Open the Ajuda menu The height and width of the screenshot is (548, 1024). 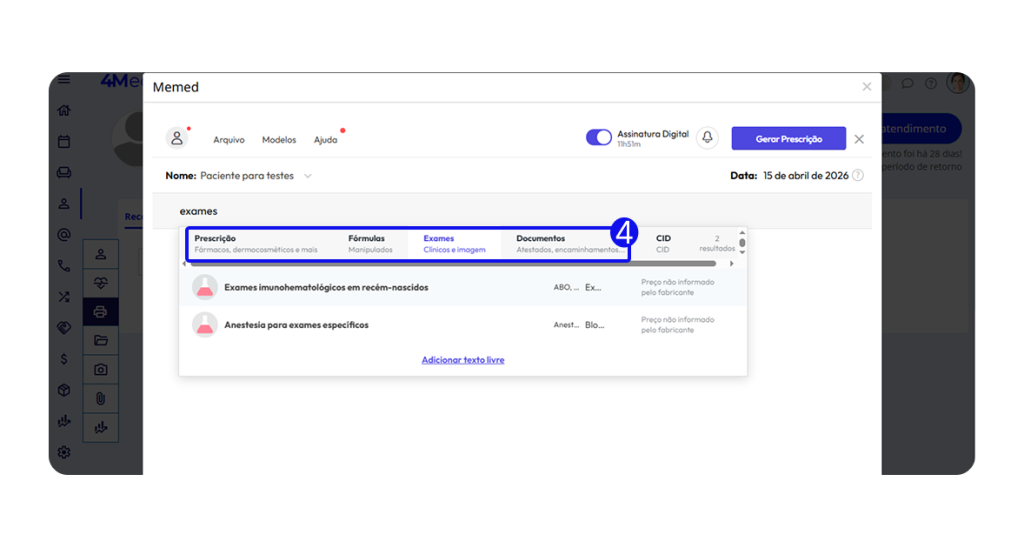click(325, 140)
